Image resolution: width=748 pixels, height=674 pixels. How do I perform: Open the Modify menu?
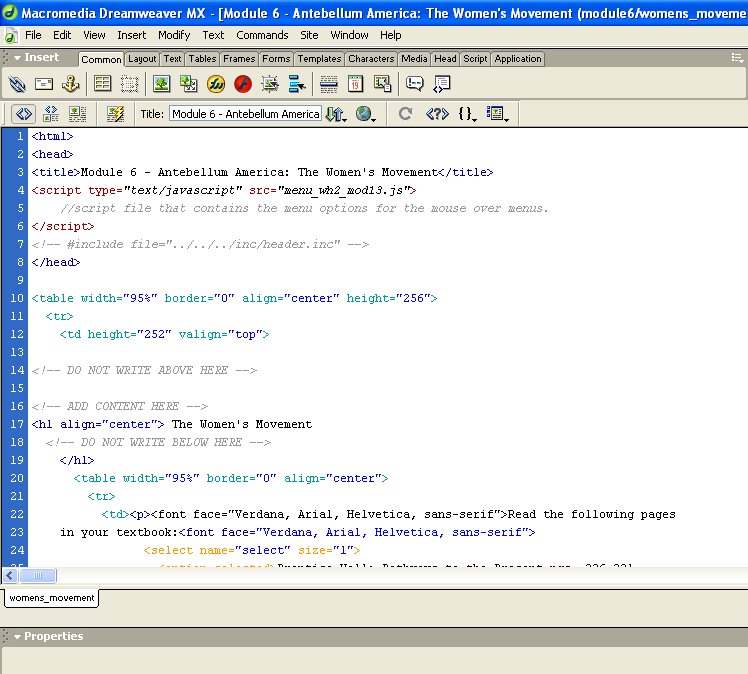174,35
